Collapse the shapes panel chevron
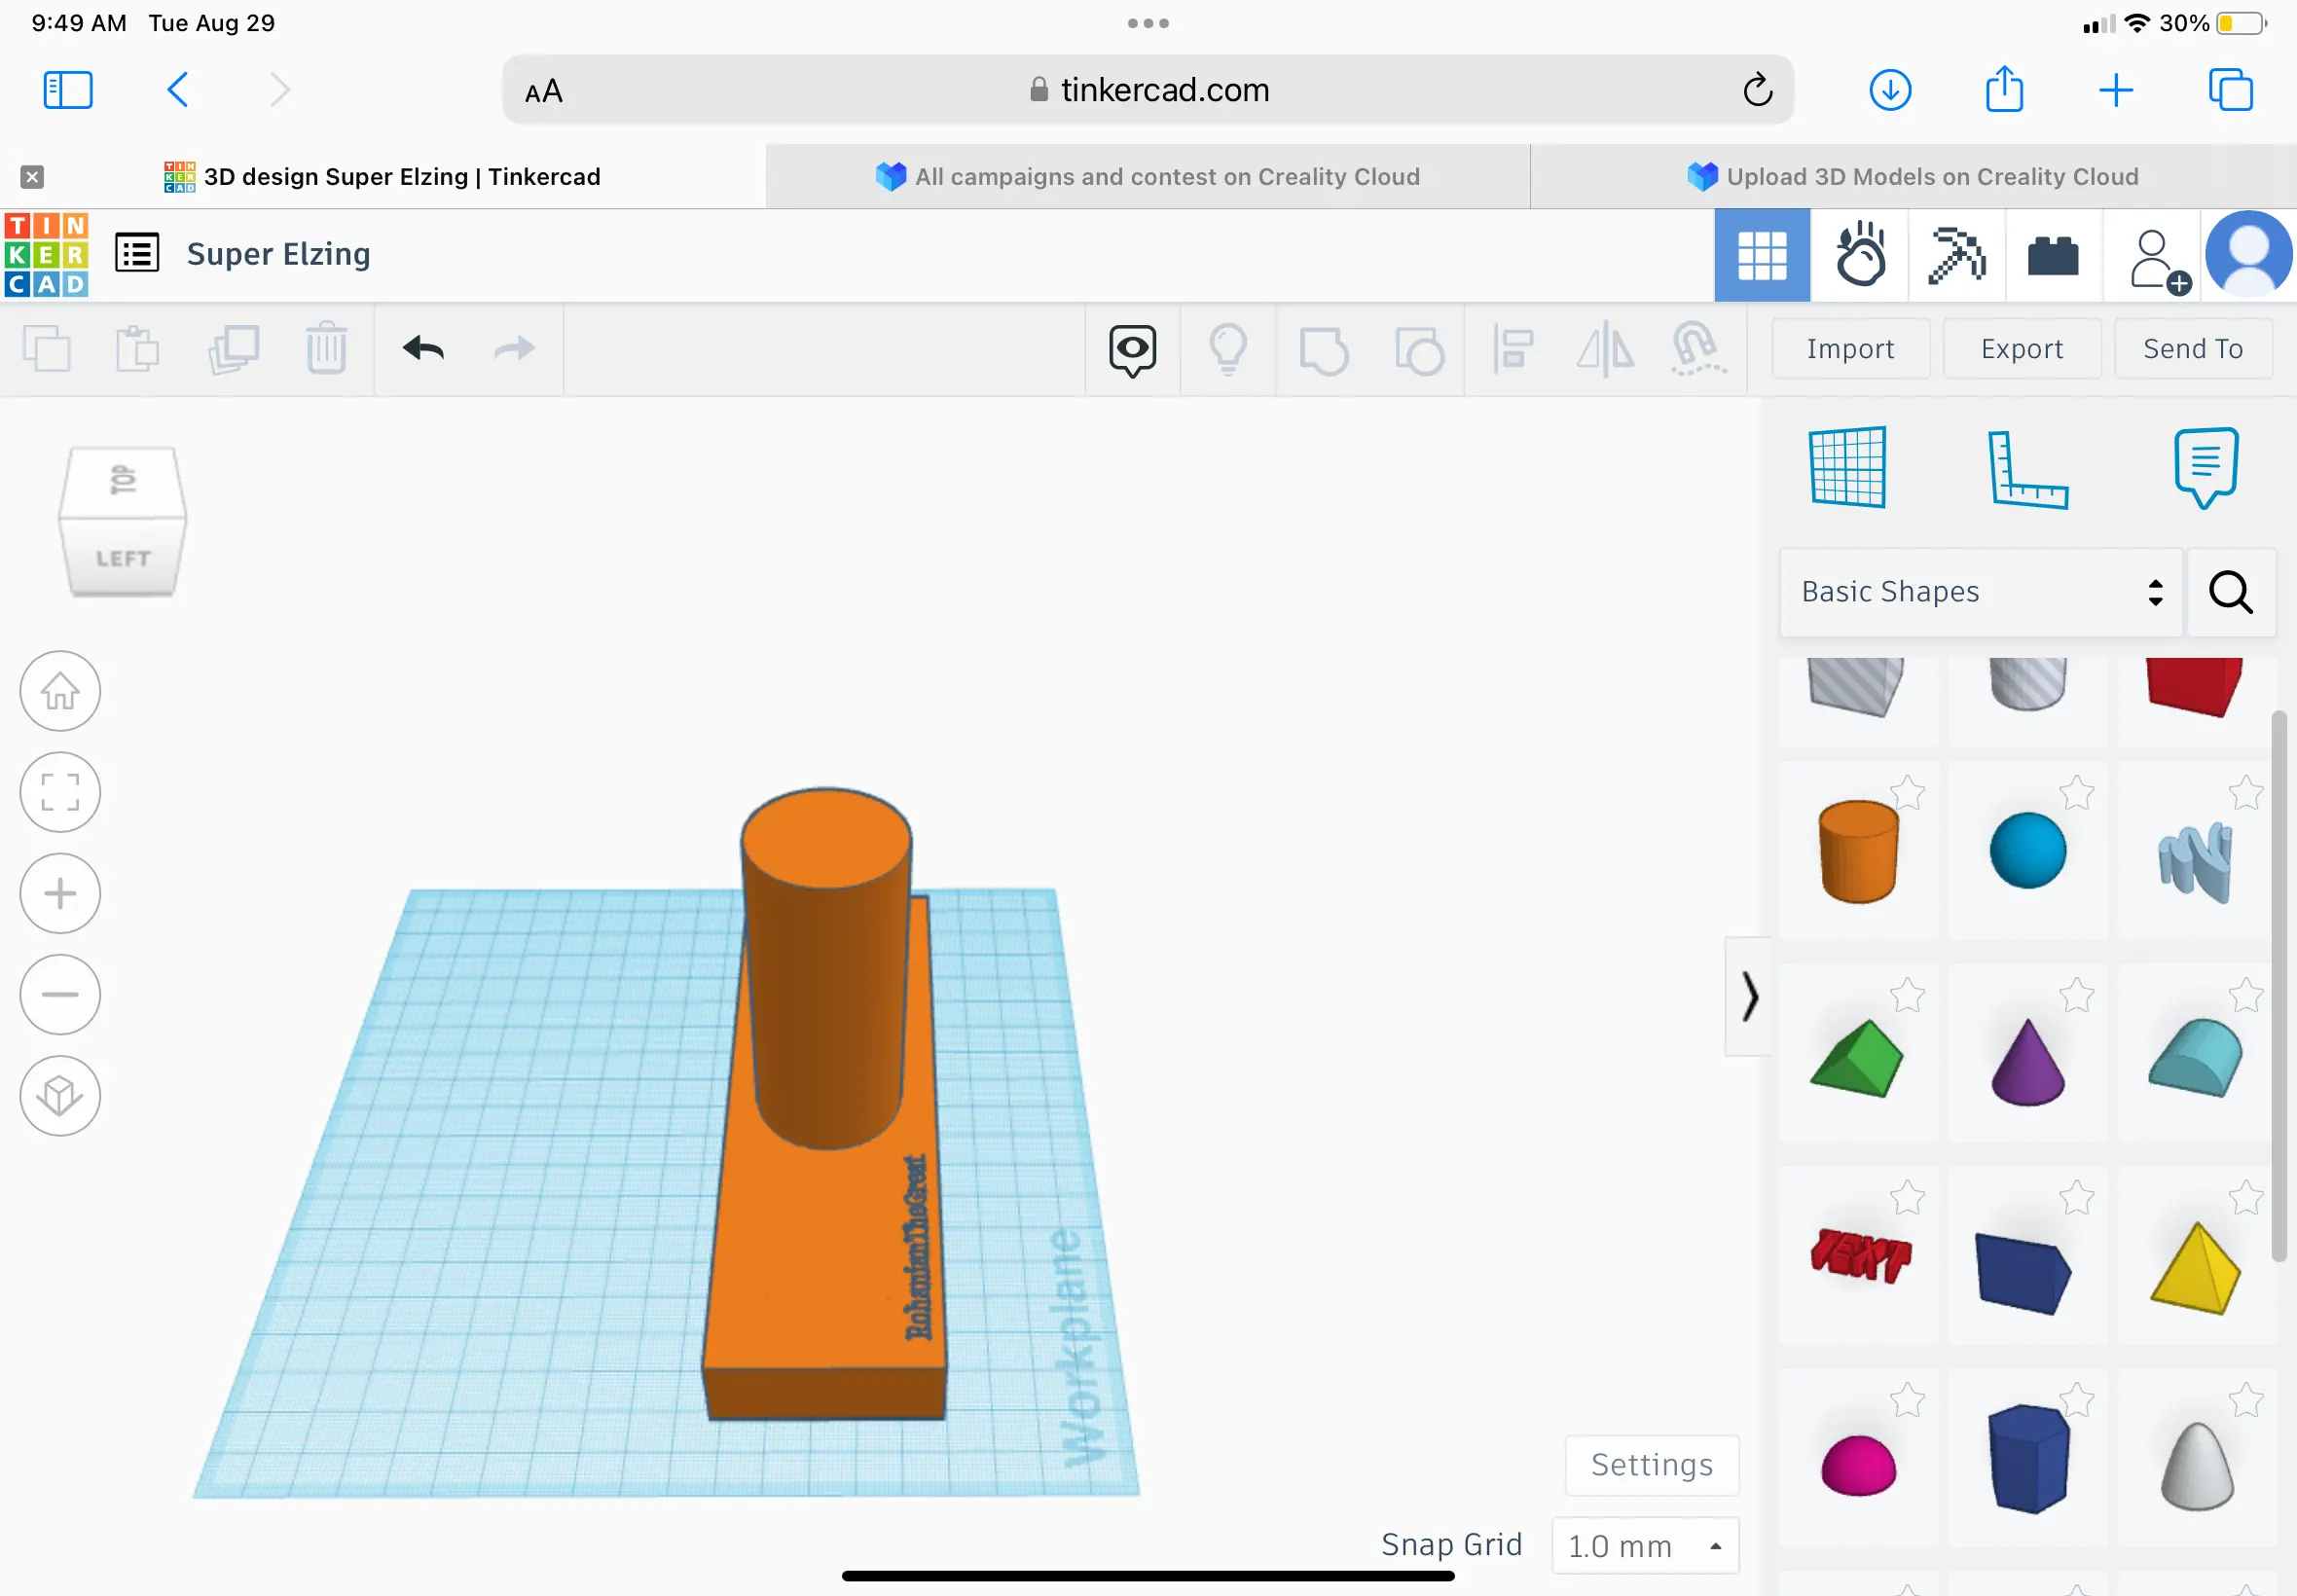Viewport: 2297px width, 1596px height. pos(1749,996)
